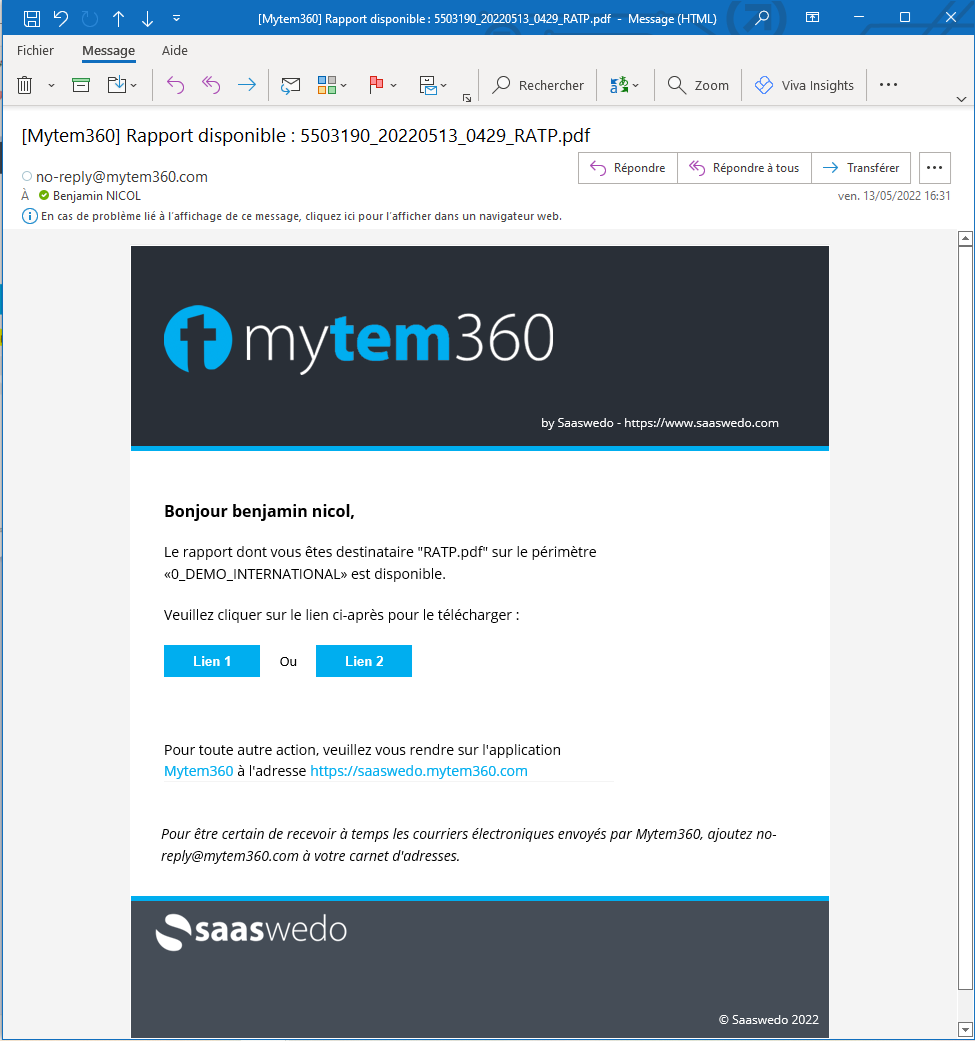Screen dimensions: 975x1041
Task: Click the mytem360 logo banner
Action: [x=358, y=339]
